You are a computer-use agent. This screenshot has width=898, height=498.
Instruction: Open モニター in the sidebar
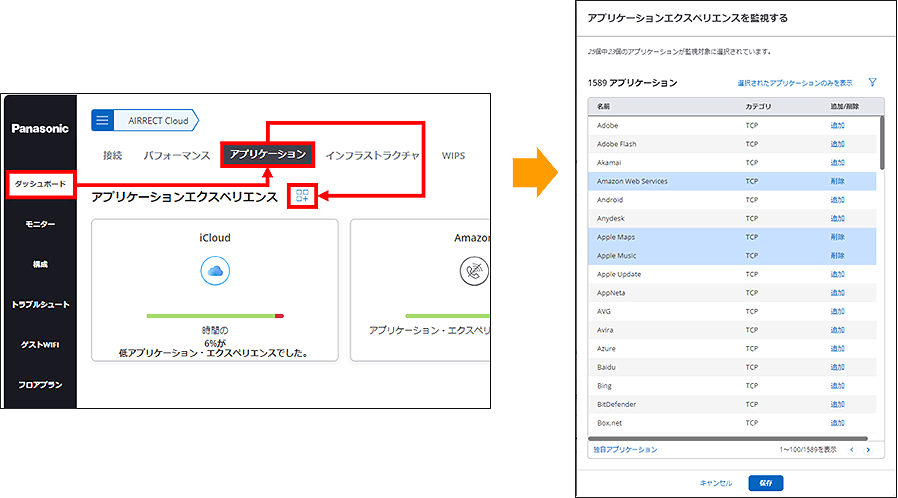coord(40,224)
